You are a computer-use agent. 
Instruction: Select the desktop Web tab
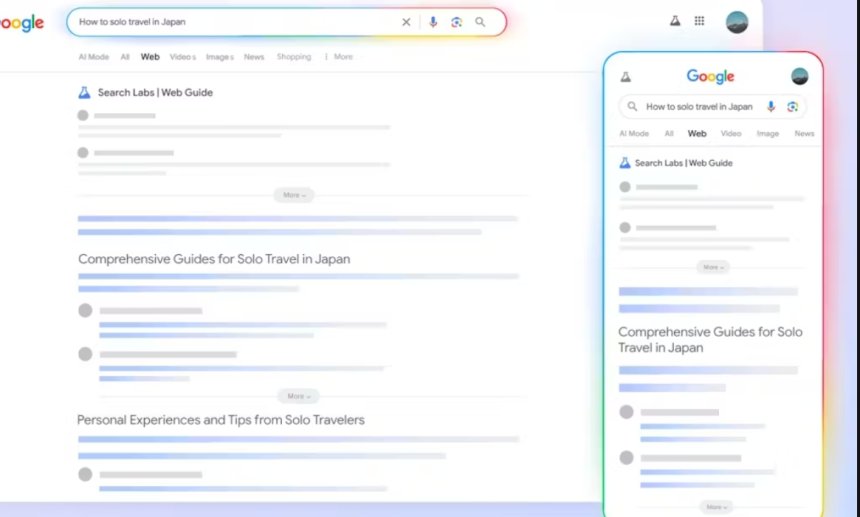coord(150,56)
